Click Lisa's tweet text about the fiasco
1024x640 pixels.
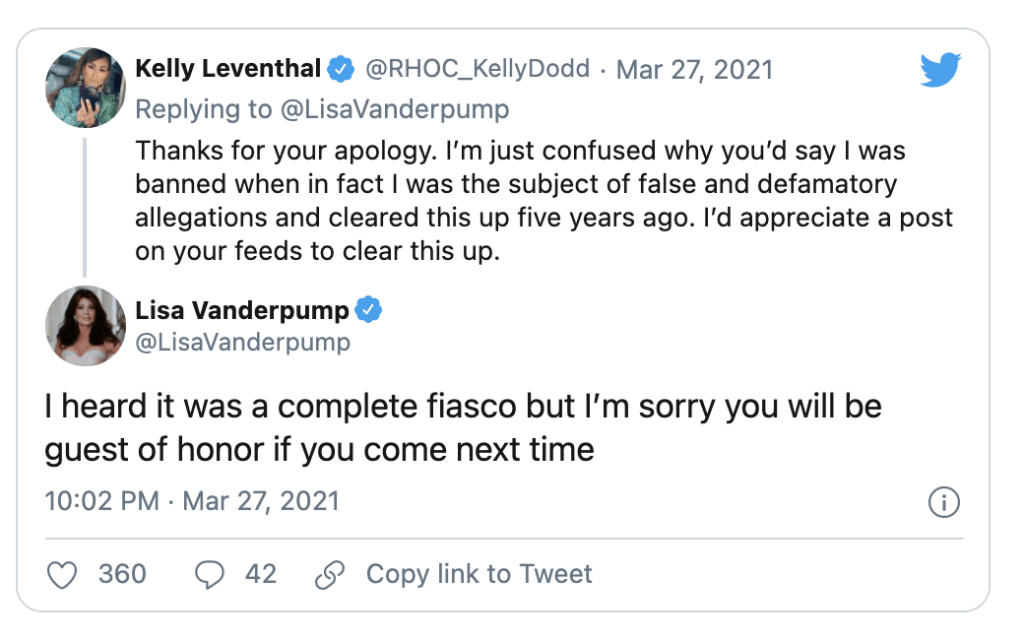point(463,428)
